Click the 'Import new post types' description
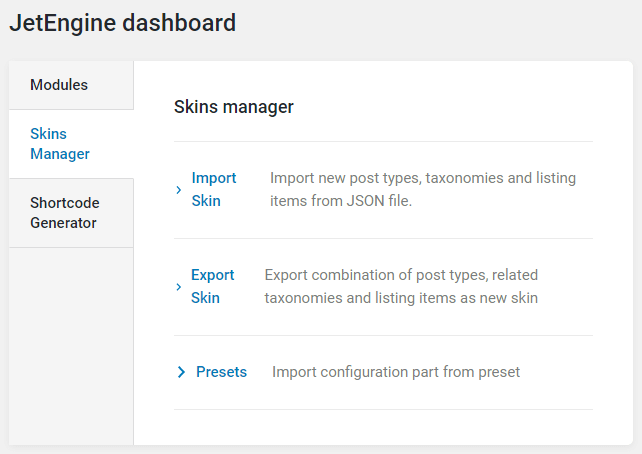This screenshot has width=642, height=454. (x=423, y=190)
